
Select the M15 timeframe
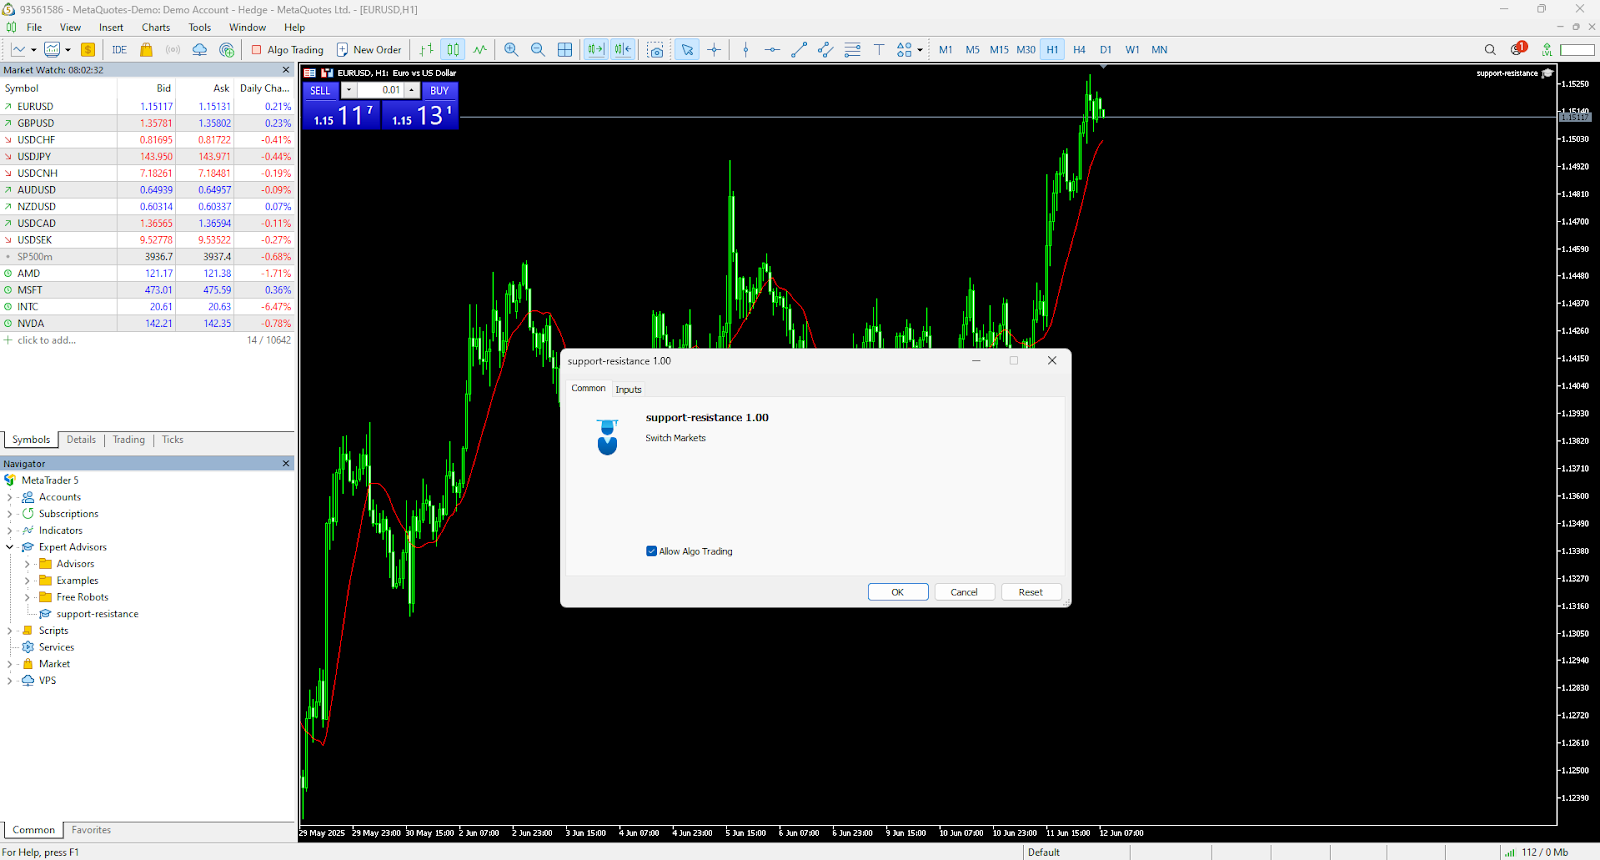pyautogui.click(x=999, y=50)
